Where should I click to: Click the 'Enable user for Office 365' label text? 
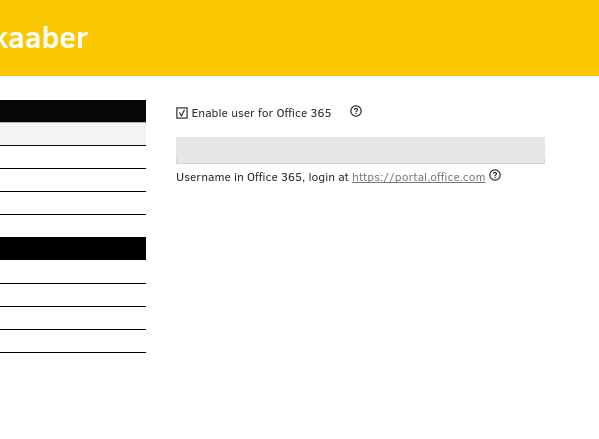tap(261, 113)
